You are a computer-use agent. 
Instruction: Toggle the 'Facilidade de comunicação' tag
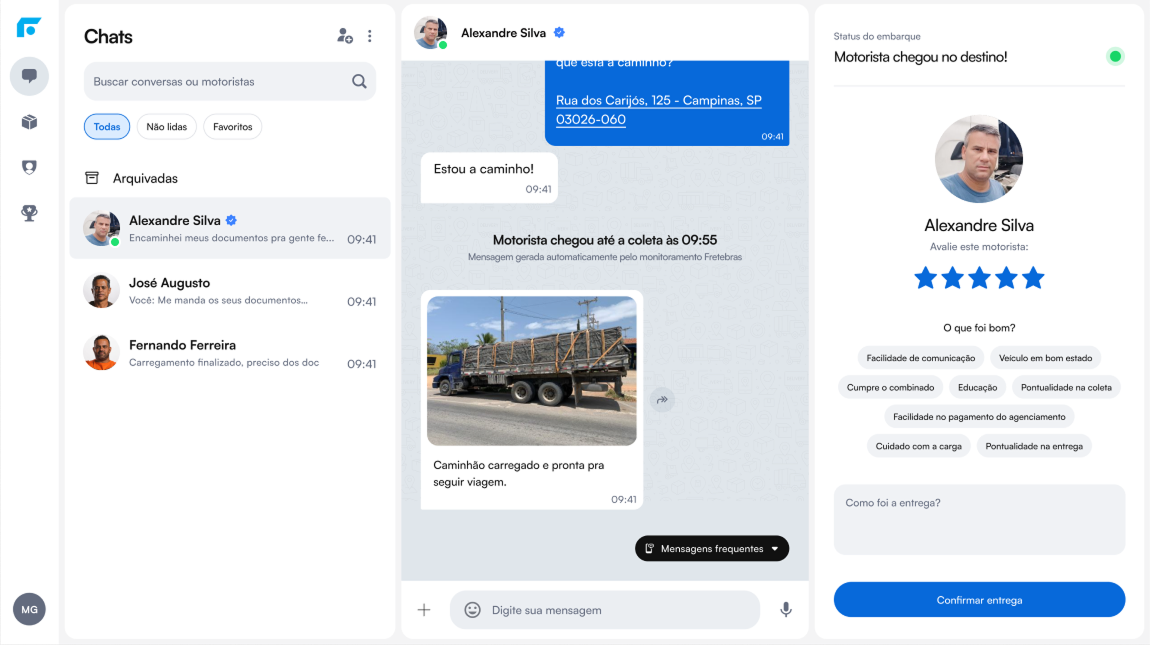click(920, 358)
